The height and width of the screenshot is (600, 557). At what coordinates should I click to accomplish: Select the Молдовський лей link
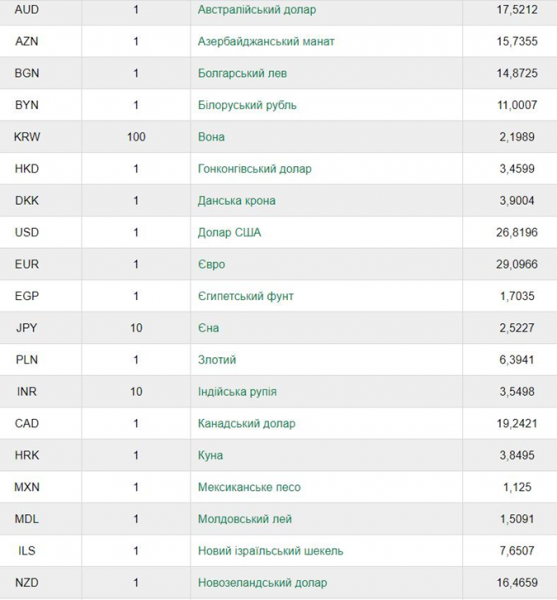click(245, 519)
